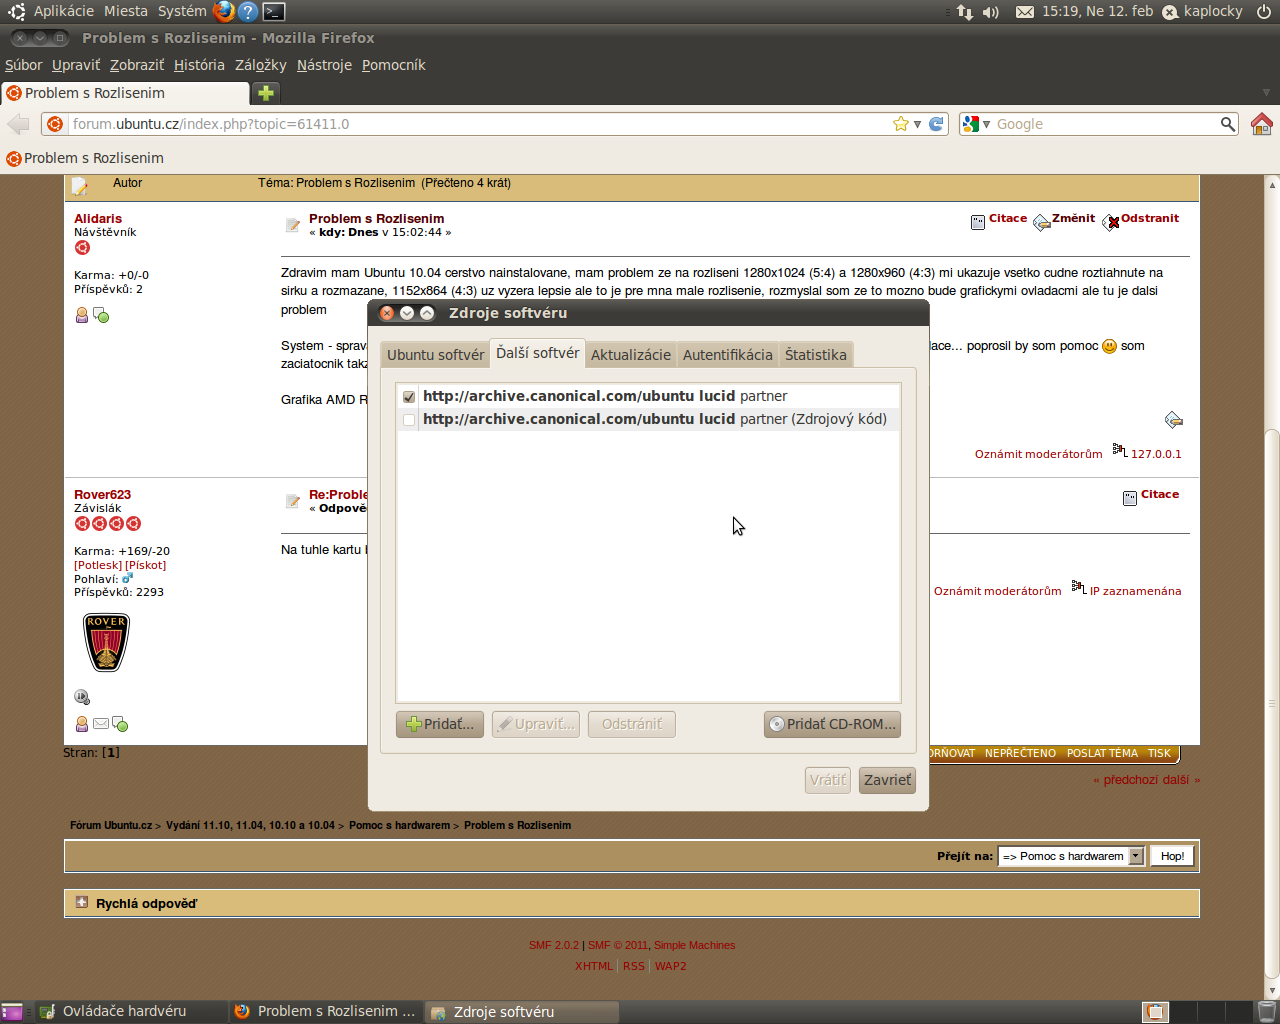The height and width of the screenshot is (1024, 1280).
Task: Click the volume speaker icon in top panel
Action: 990,12
